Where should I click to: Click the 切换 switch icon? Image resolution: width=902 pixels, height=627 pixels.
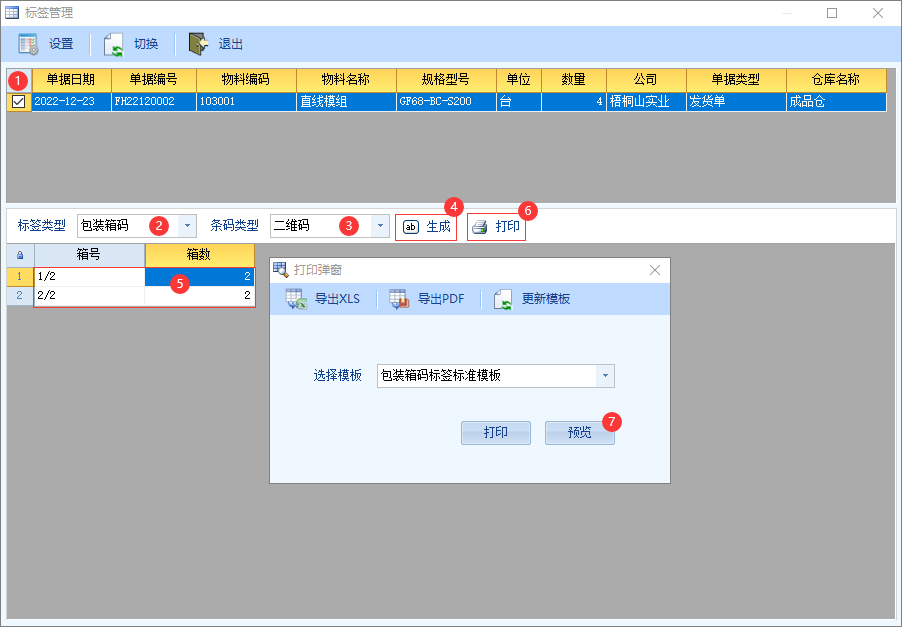coord(113,44)
